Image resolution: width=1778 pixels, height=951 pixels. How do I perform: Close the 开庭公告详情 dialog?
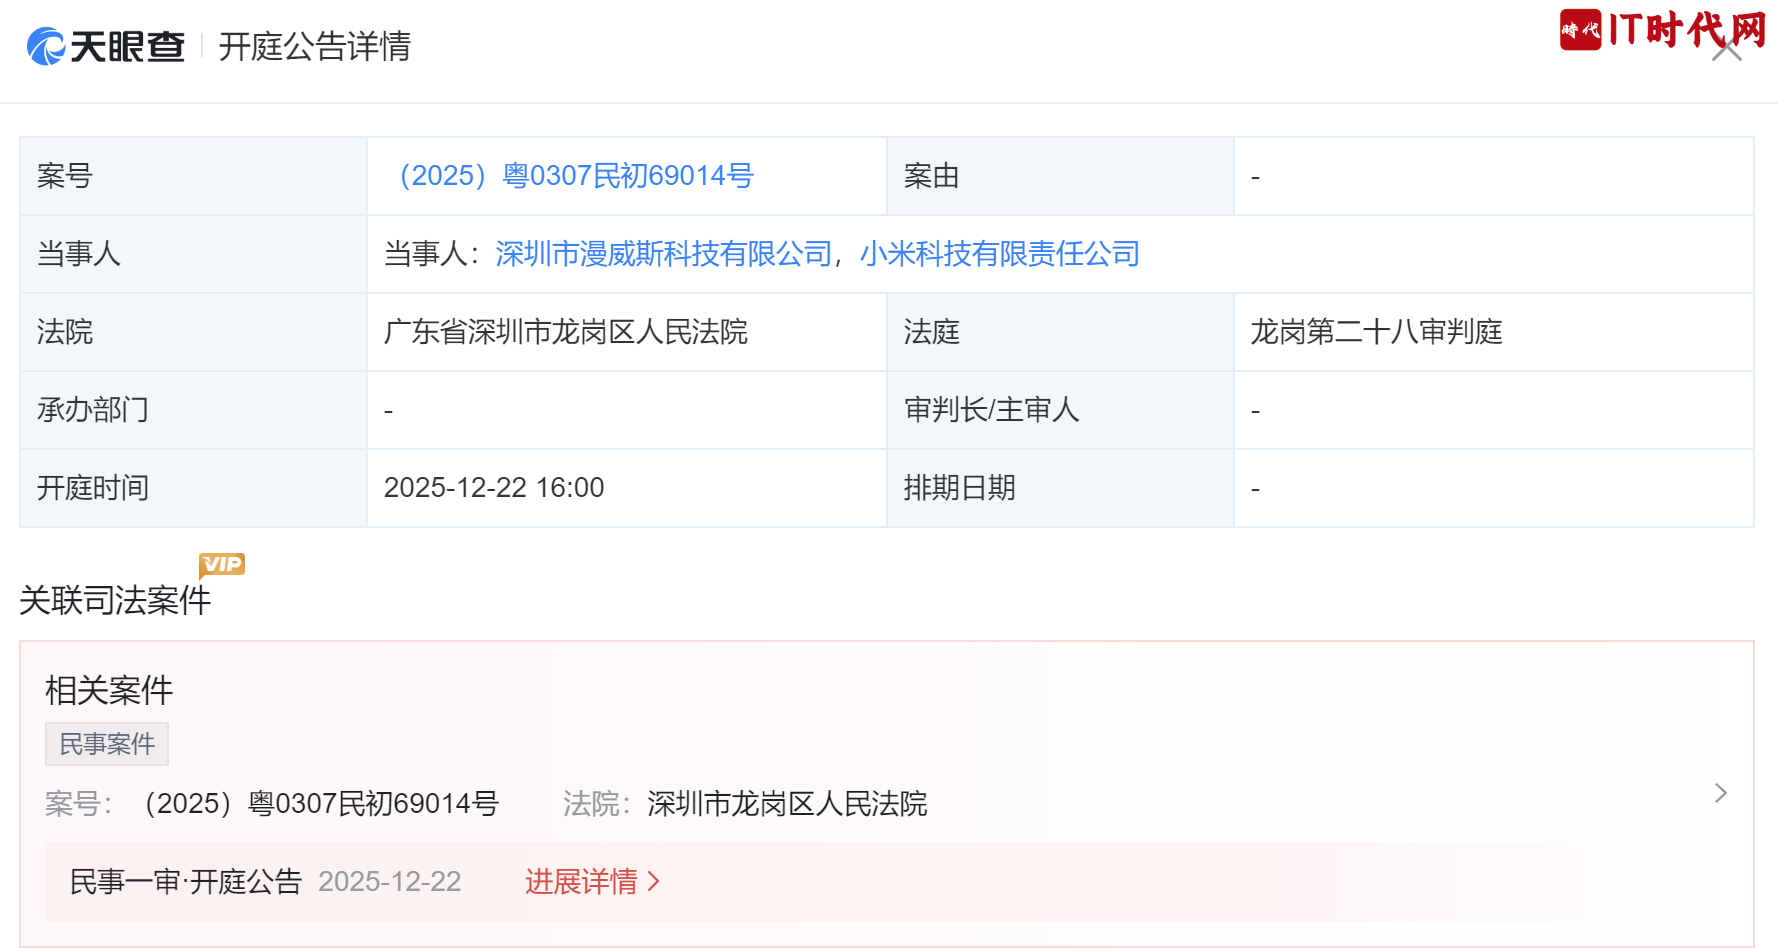point(1727,47)
